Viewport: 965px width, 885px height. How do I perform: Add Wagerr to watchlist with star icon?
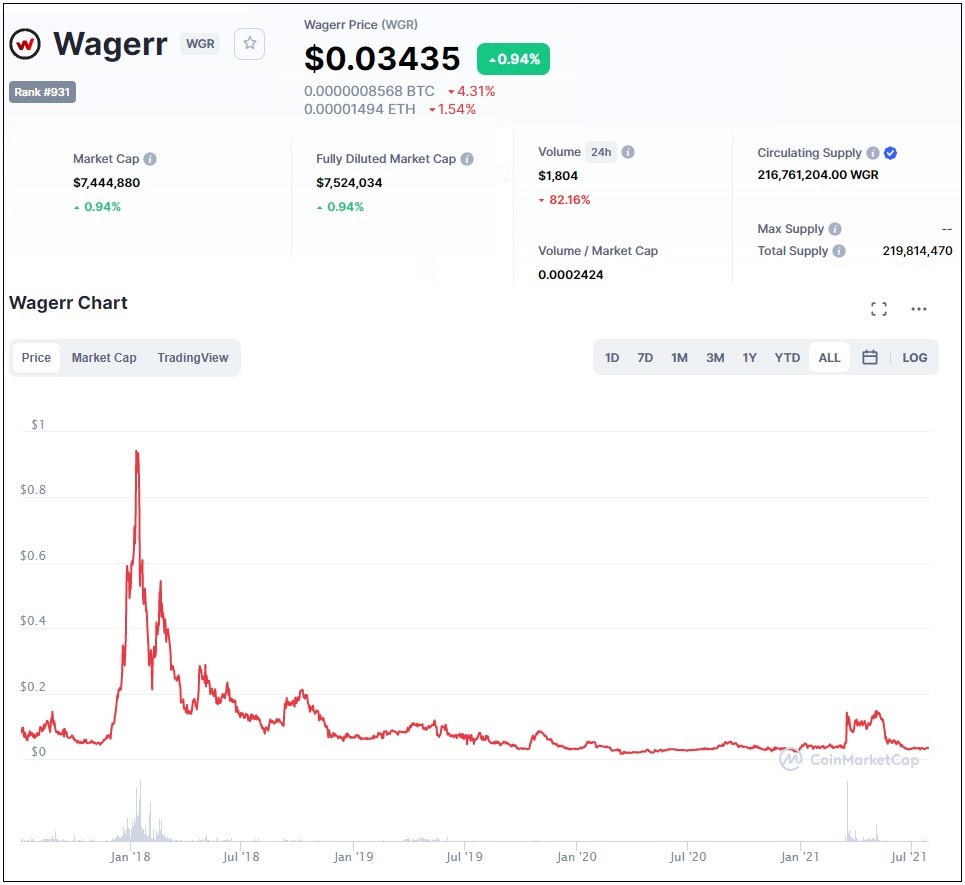tap(249, 44)
